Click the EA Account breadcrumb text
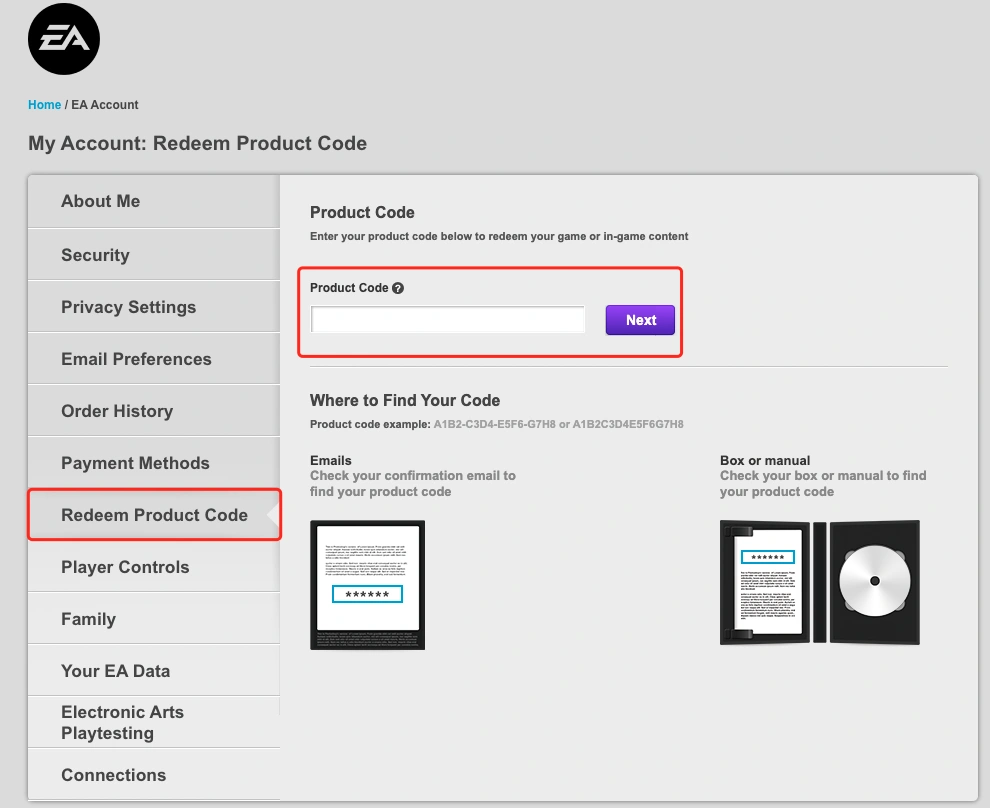990x808 pixels. coord(104,105)
